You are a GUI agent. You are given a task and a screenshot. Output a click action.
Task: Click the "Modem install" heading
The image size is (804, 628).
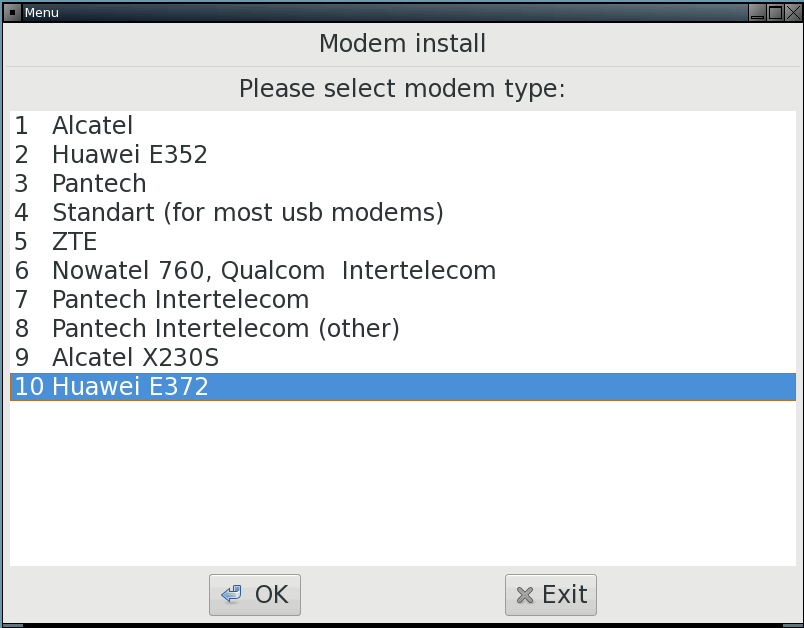(402, 44)
